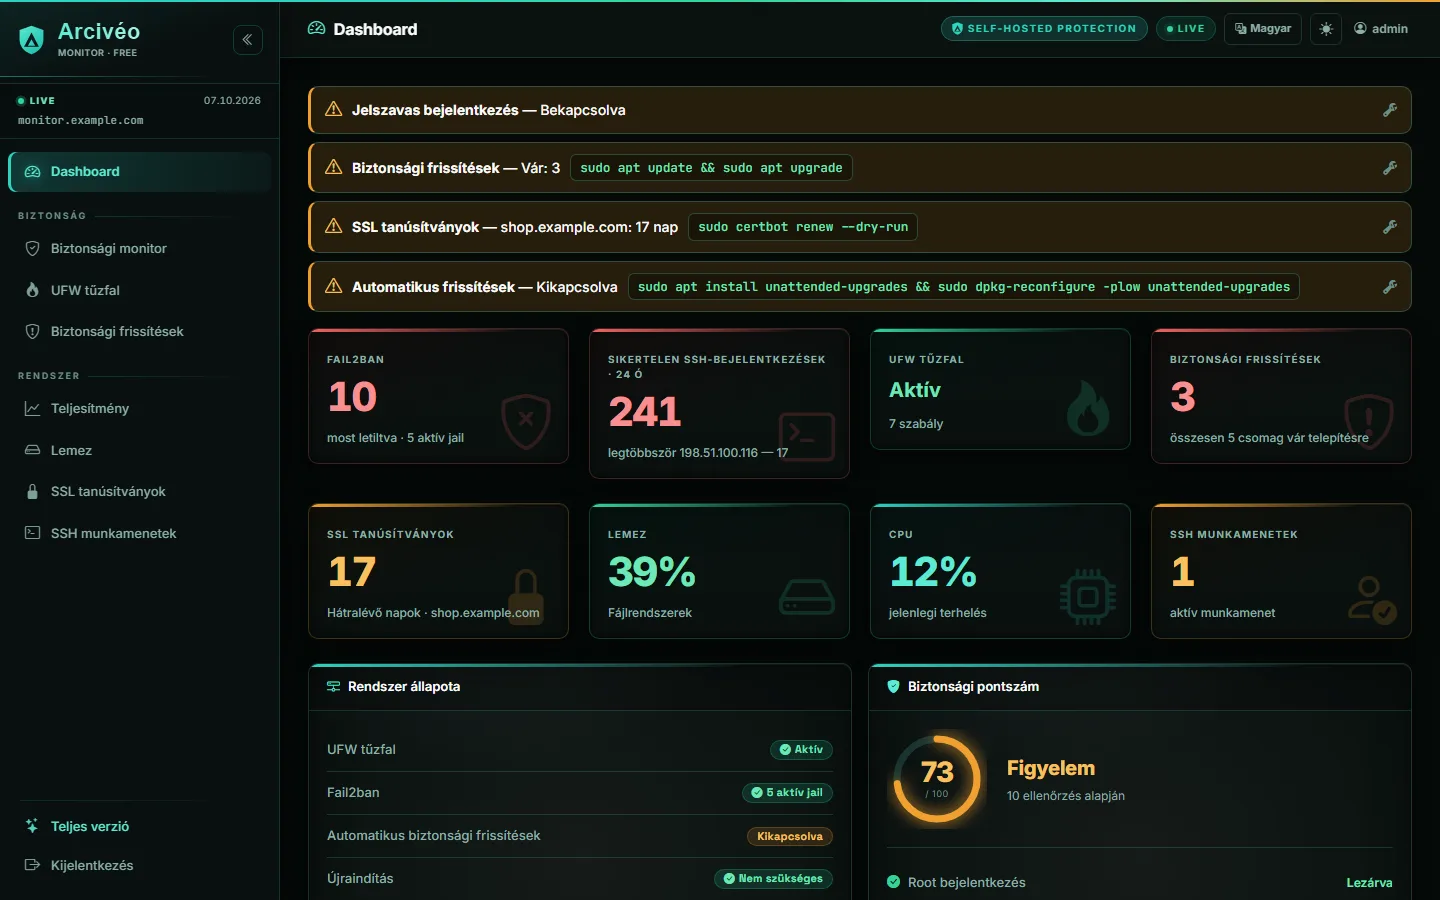
Task: Click the Jelszavas bejelentkezés warning triangle icon
Action: pos(334,110)
